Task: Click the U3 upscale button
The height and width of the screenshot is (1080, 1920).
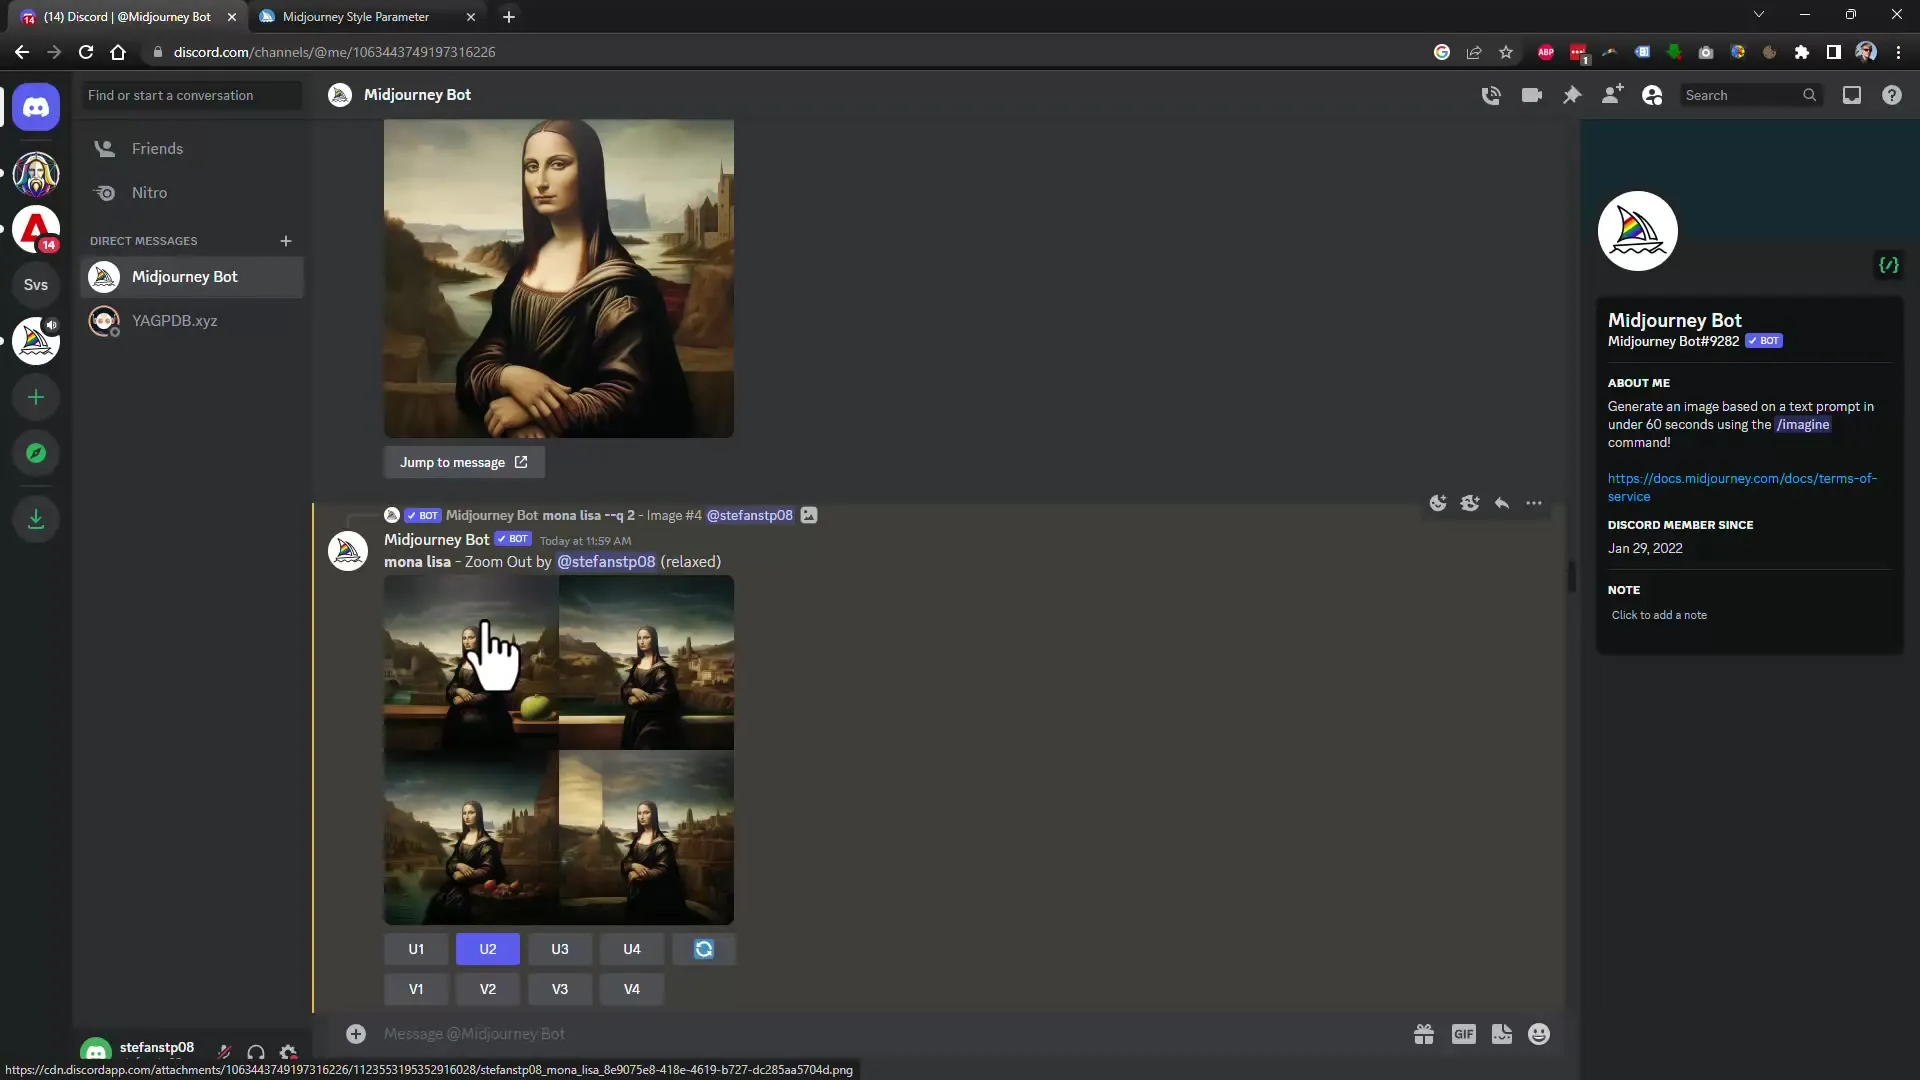Action: click(x=560, y=948)
